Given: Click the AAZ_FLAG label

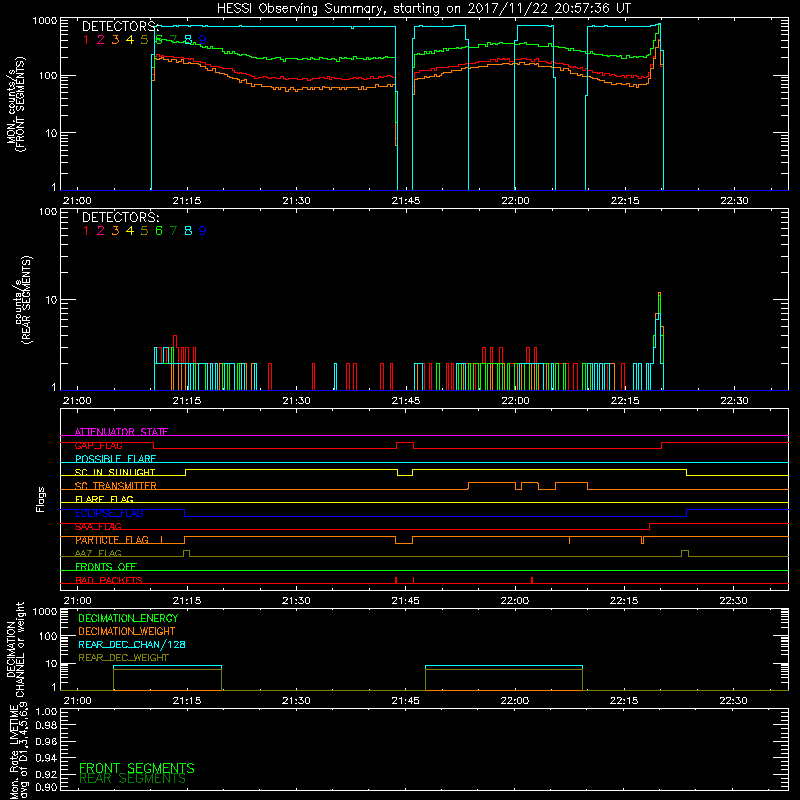Looking at the screenshot, I should tap(98, 554).
